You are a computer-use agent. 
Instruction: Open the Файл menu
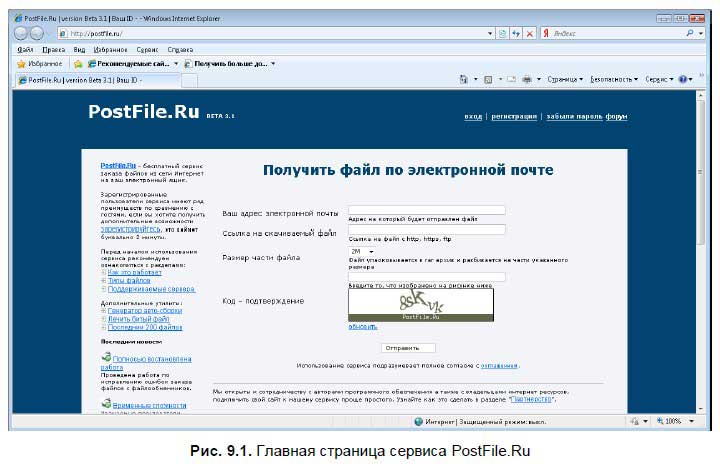point(25,48)
